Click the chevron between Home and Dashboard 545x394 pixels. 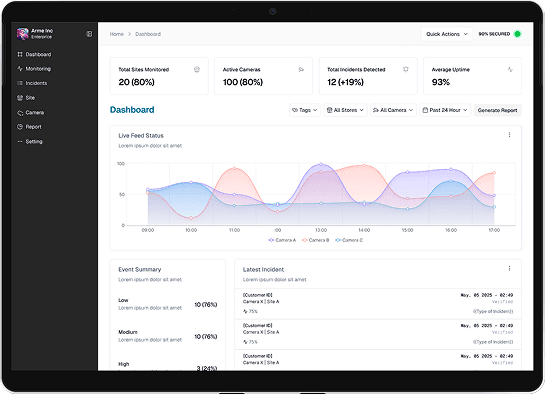[x=129, y=34]
